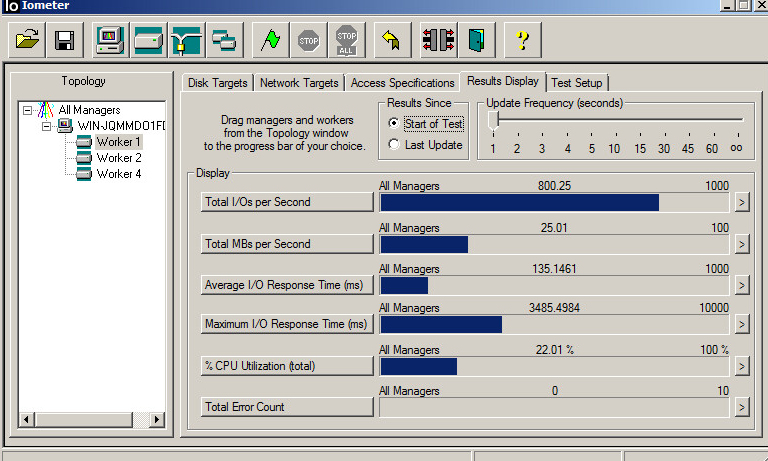This screenshot has height=461, width=768.
Task: Click the 3485.4984 maximum response value
Action: pos(554,308)
